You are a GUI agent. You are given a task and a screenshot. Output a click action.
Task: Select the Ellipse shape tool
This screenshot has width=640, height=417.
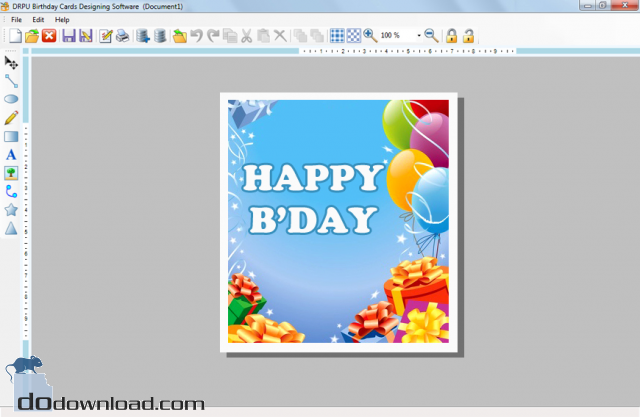click(11, 99)
